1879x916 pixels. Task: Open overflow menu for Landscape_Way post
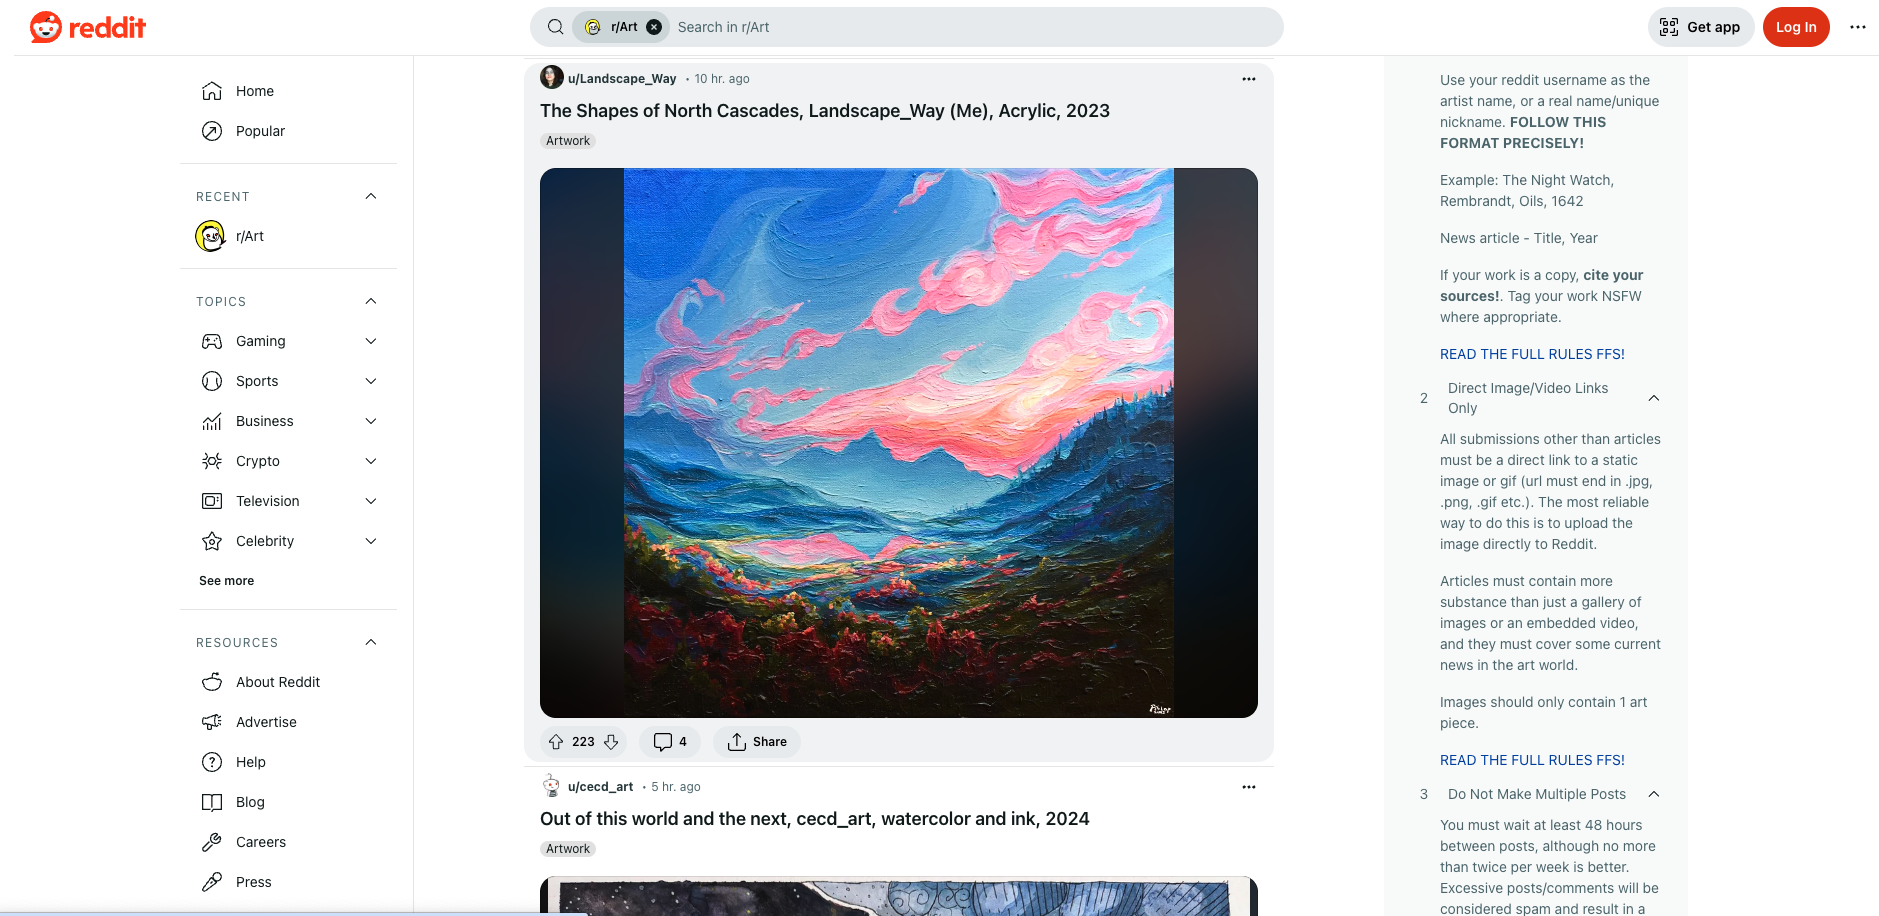1249,79
